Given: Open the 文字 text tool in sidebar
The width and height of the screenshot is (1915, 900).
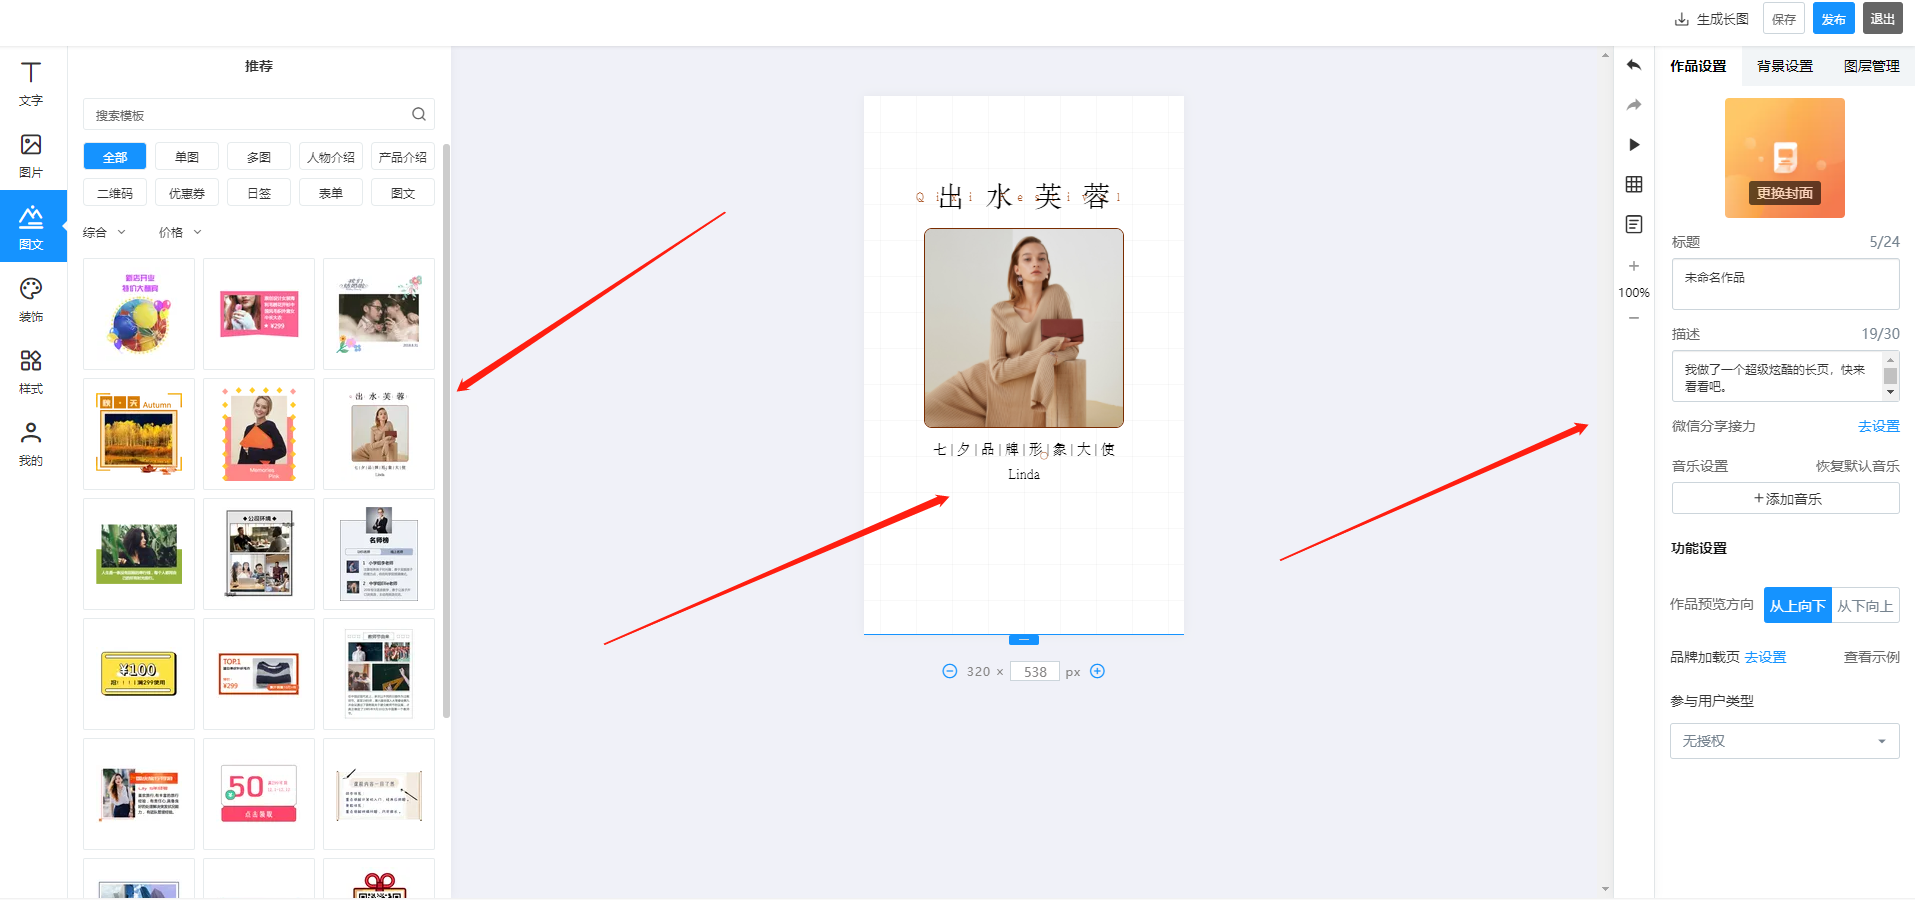Looking at the screenshot, I should pos(31,84).
